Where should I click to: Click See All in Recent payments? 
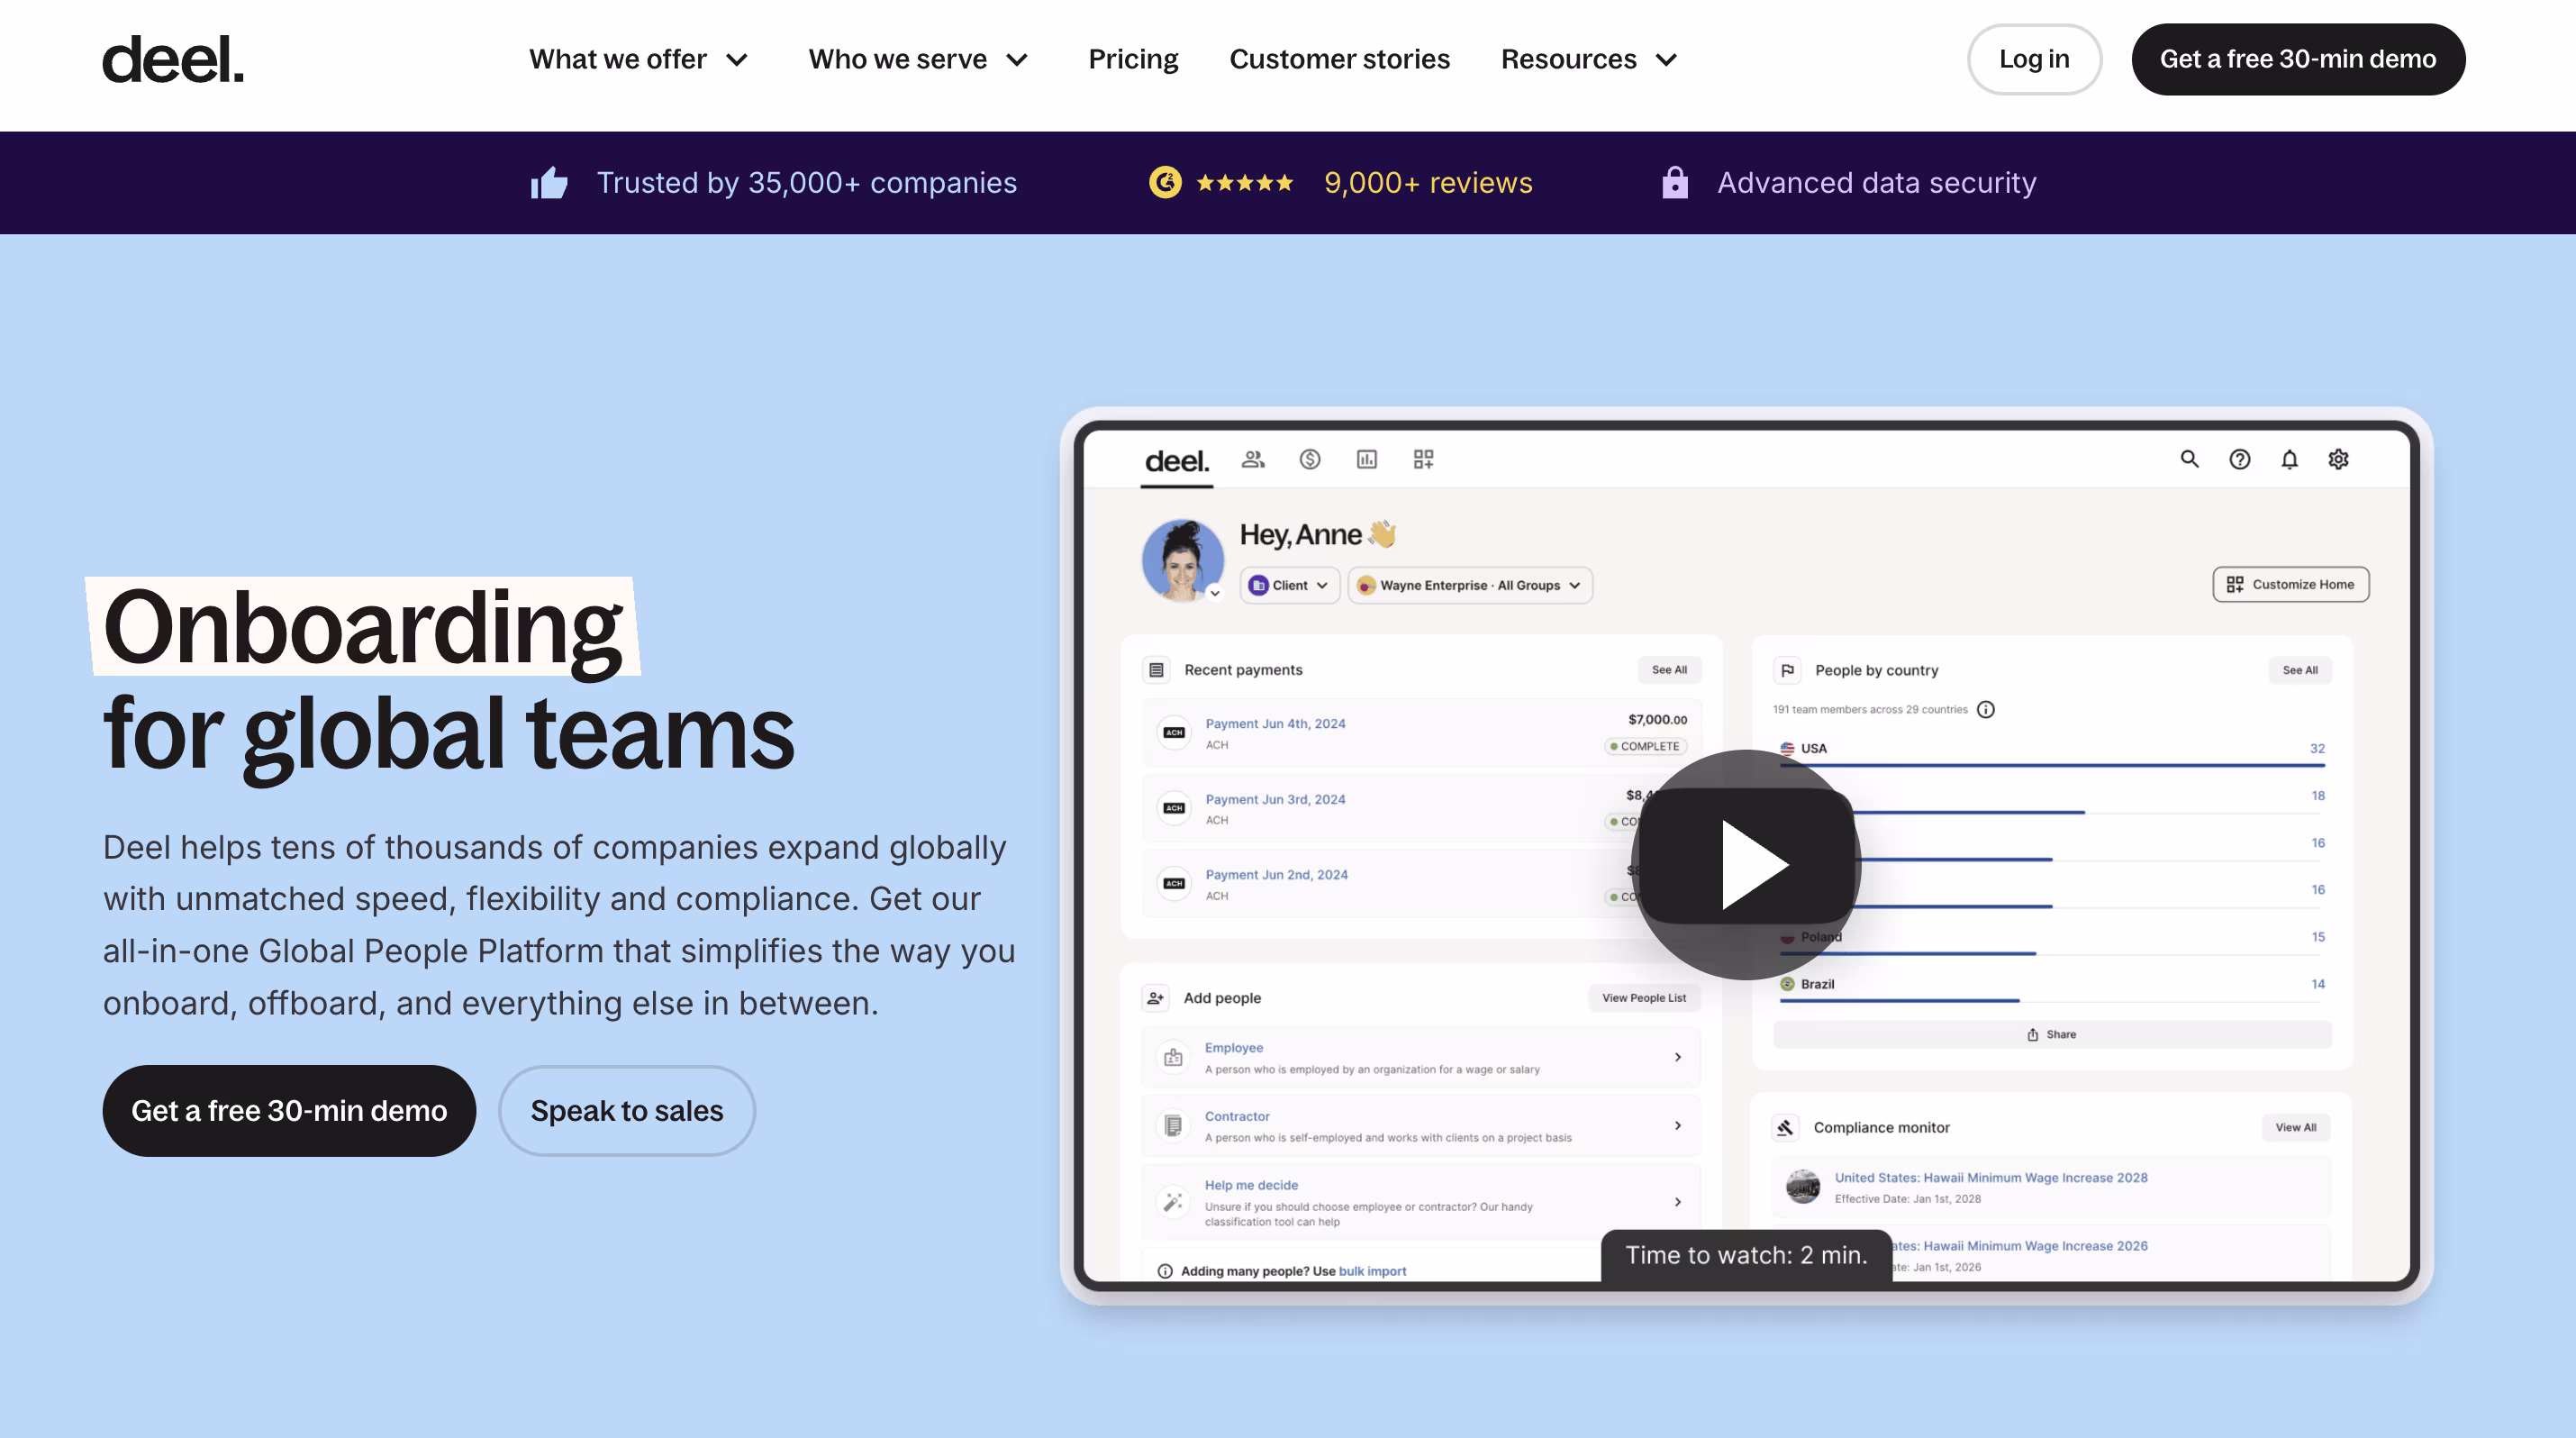[x=1669, y=670]
